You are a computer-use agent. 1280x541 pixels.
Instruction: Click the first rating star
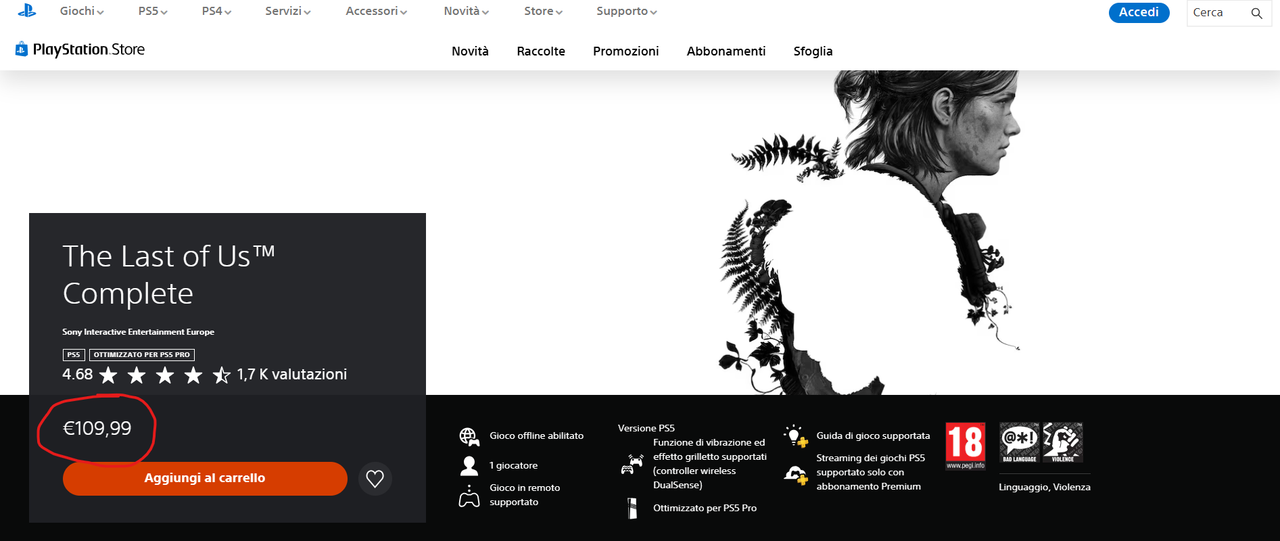[x=108, y=375]
